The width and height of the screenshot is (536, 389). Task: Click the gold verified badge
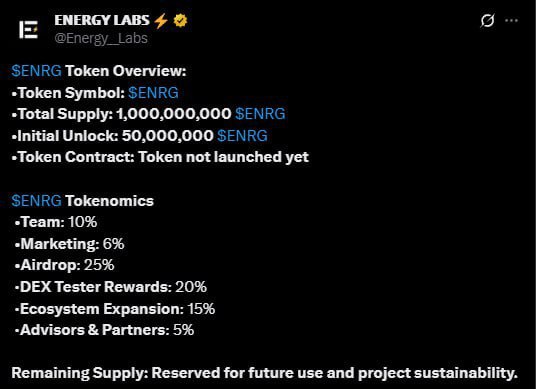180,21
